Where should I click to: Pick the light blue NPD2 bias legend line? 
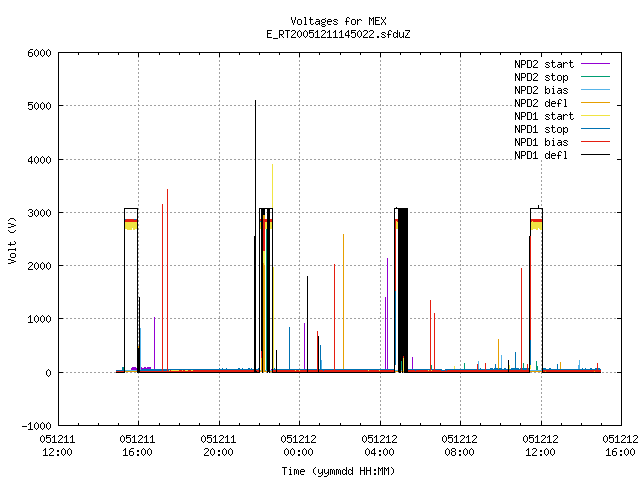pyautogui.click(x=595, y=90)
